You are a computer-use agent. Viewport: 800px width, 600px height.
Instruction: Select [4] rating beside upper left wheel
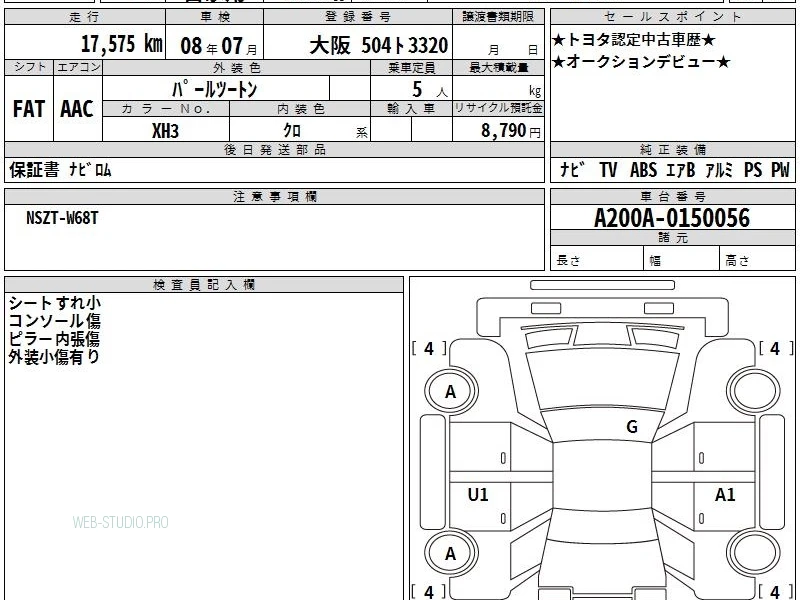tap(429, 348)
